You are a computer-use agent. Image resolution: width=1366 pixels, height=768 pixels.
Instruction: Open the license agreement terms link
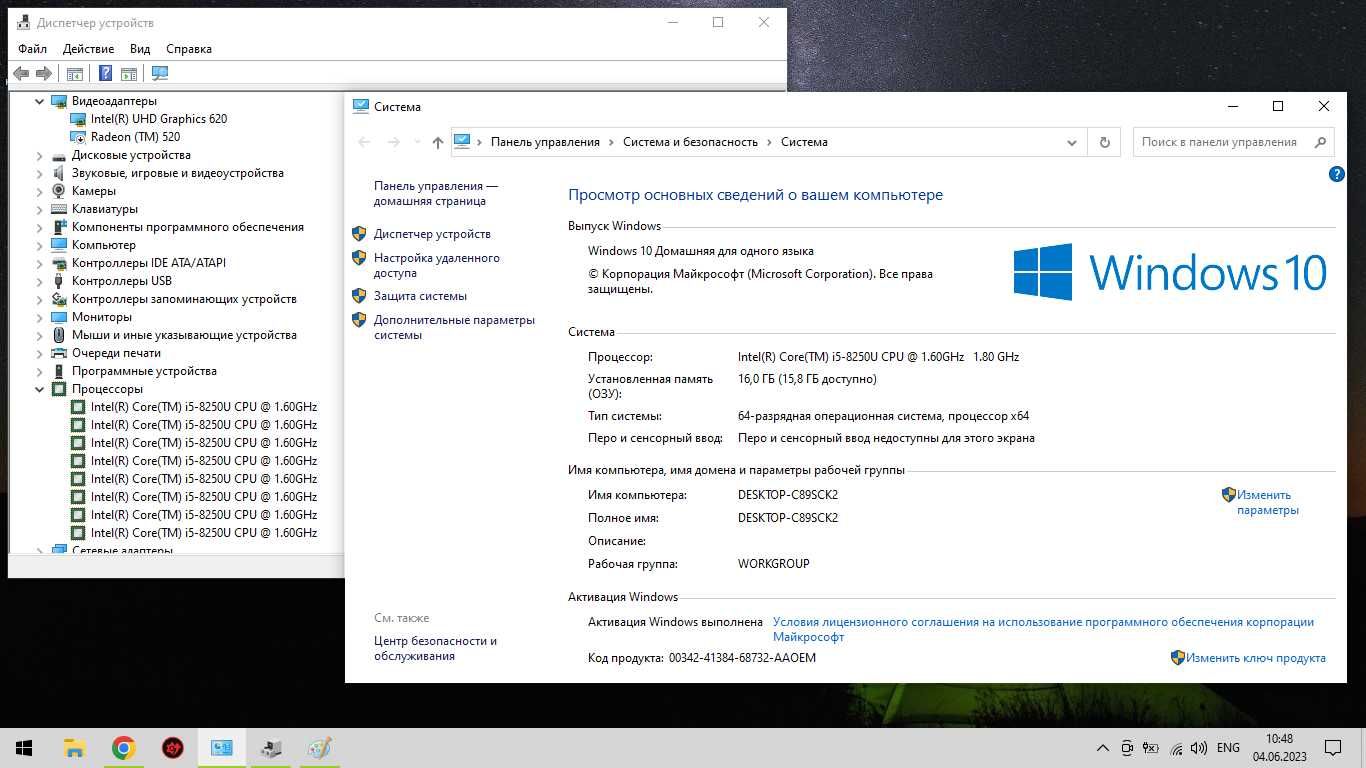coord(1043,629)
